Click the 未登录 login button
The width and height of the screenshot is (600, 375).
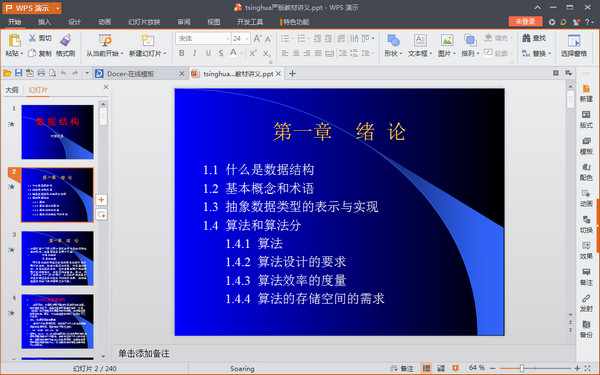pyautogui.click(x=525, y=21)
